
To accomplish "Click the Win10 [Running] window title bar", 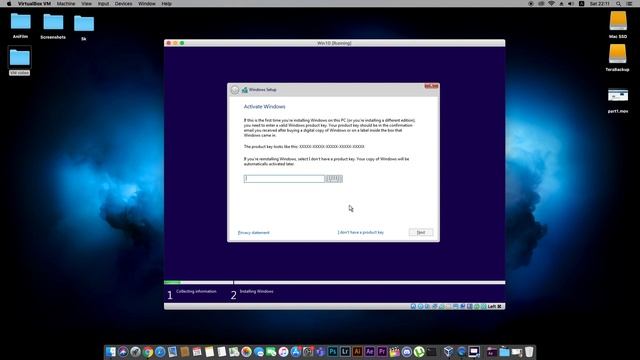I will [334, 43].
